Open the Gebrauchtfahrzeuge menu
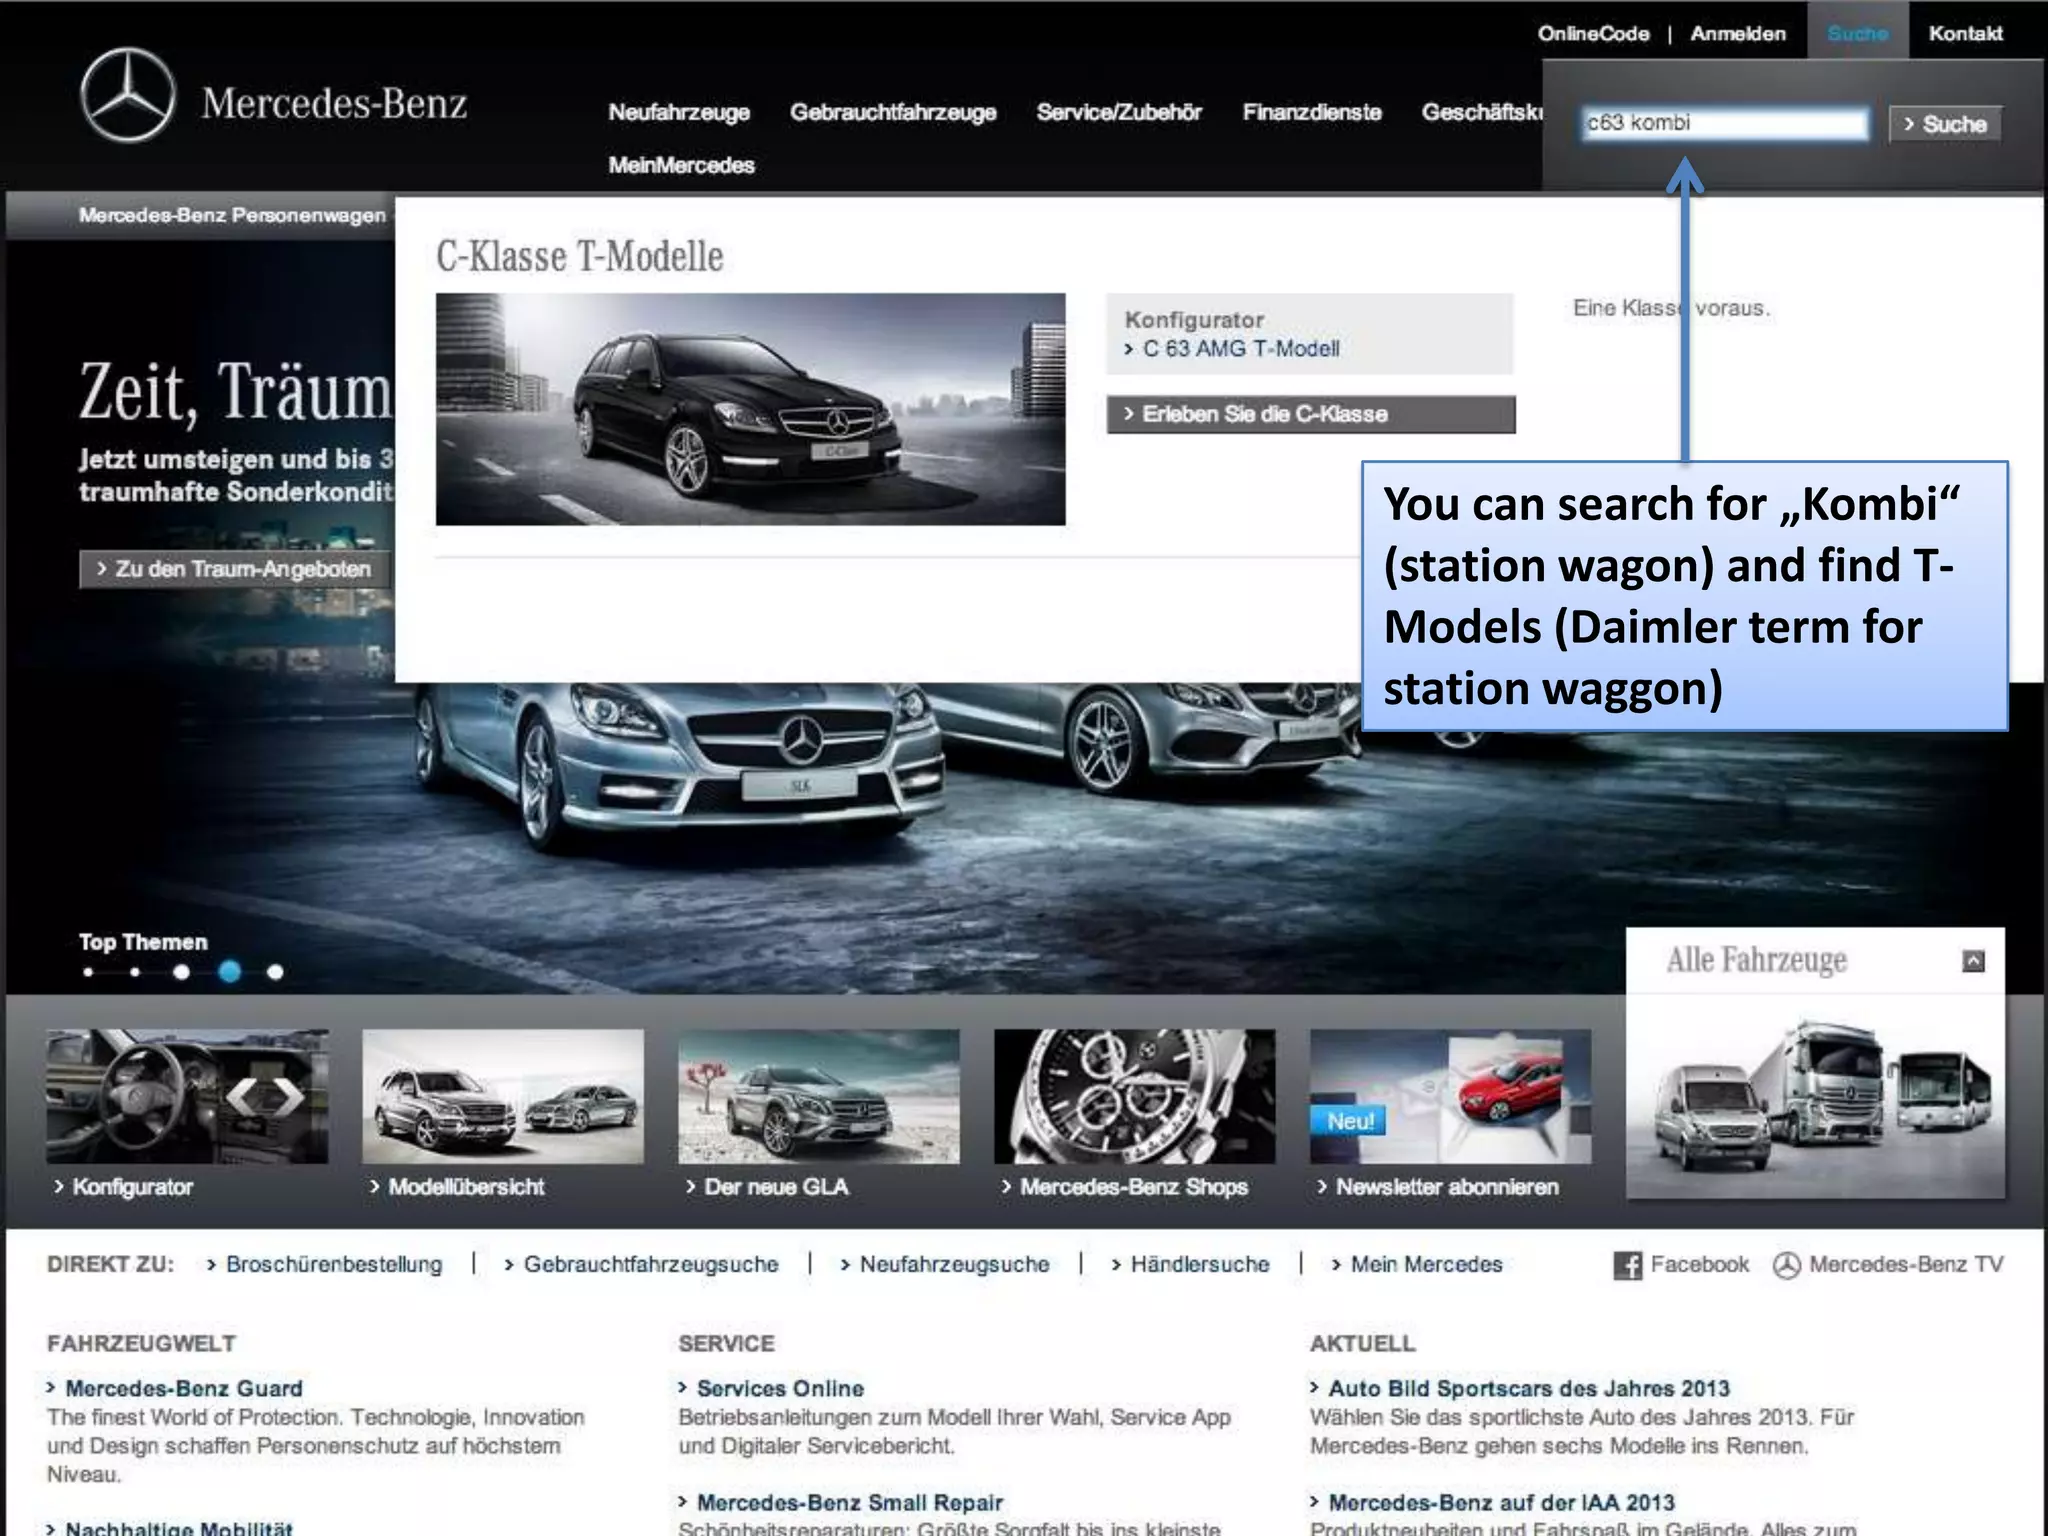Image resolution: width=2048 pixels, height=1536 pixels. pyautogui.click(x=893, y=112)
